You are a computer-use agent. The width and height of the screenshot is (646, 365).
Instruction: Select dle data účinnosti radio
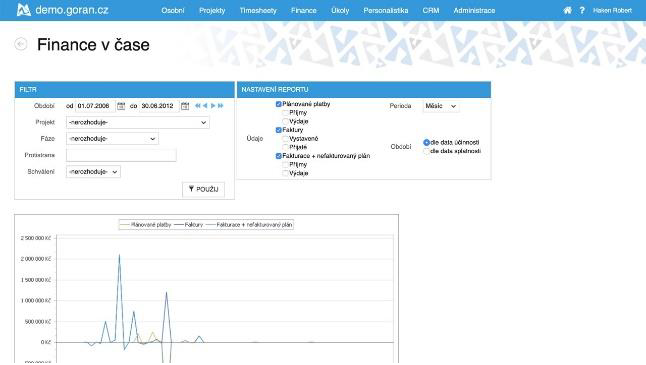426,143
